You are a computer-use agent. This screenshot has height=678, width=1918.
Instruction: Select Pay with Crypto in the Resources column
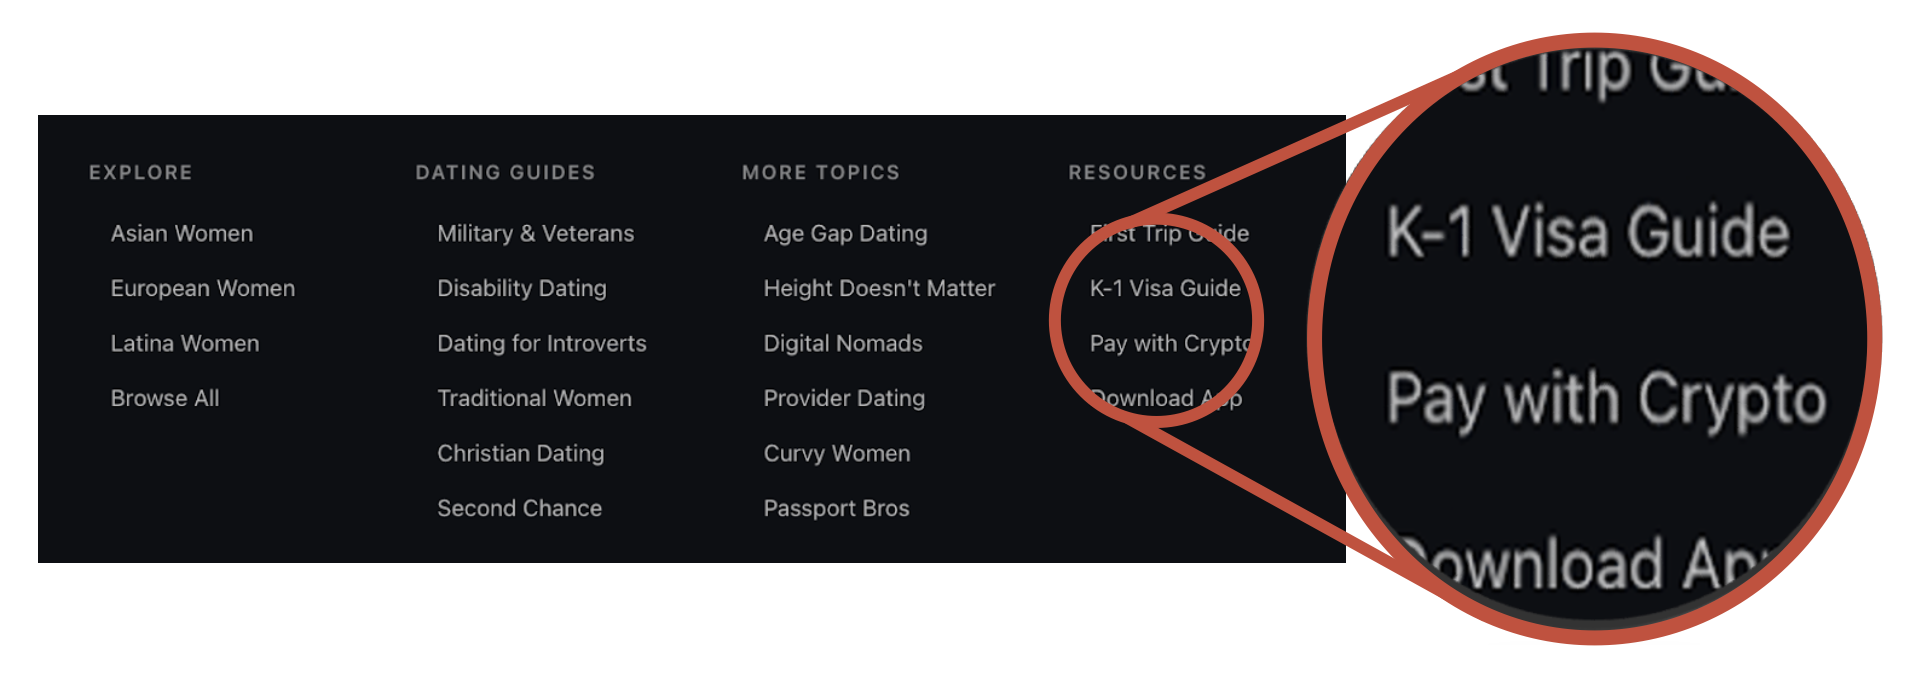pyautogui.click(x=1169, y=343)
